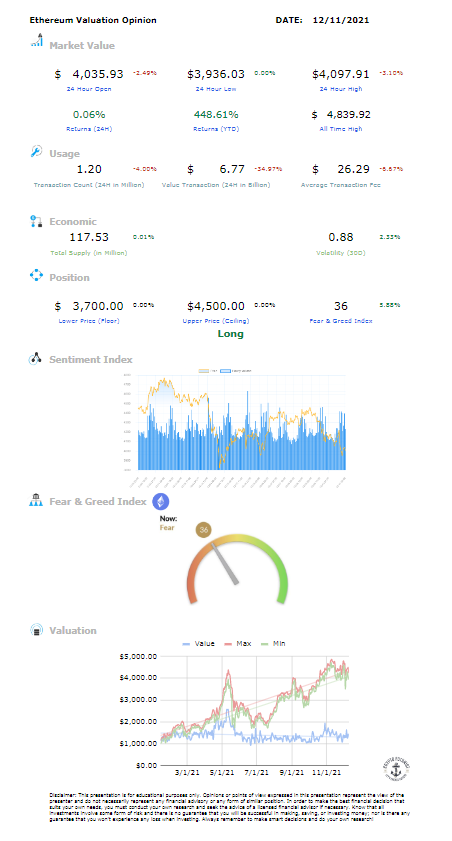Click the anchor stamp logo
This screenshot has height=841, width=452.
point(396,771)
